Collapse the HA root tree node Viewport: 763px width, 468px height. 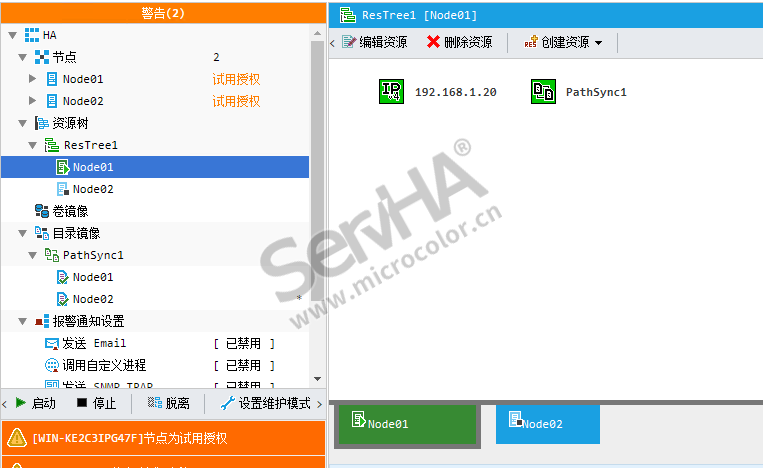coord(12,35)
